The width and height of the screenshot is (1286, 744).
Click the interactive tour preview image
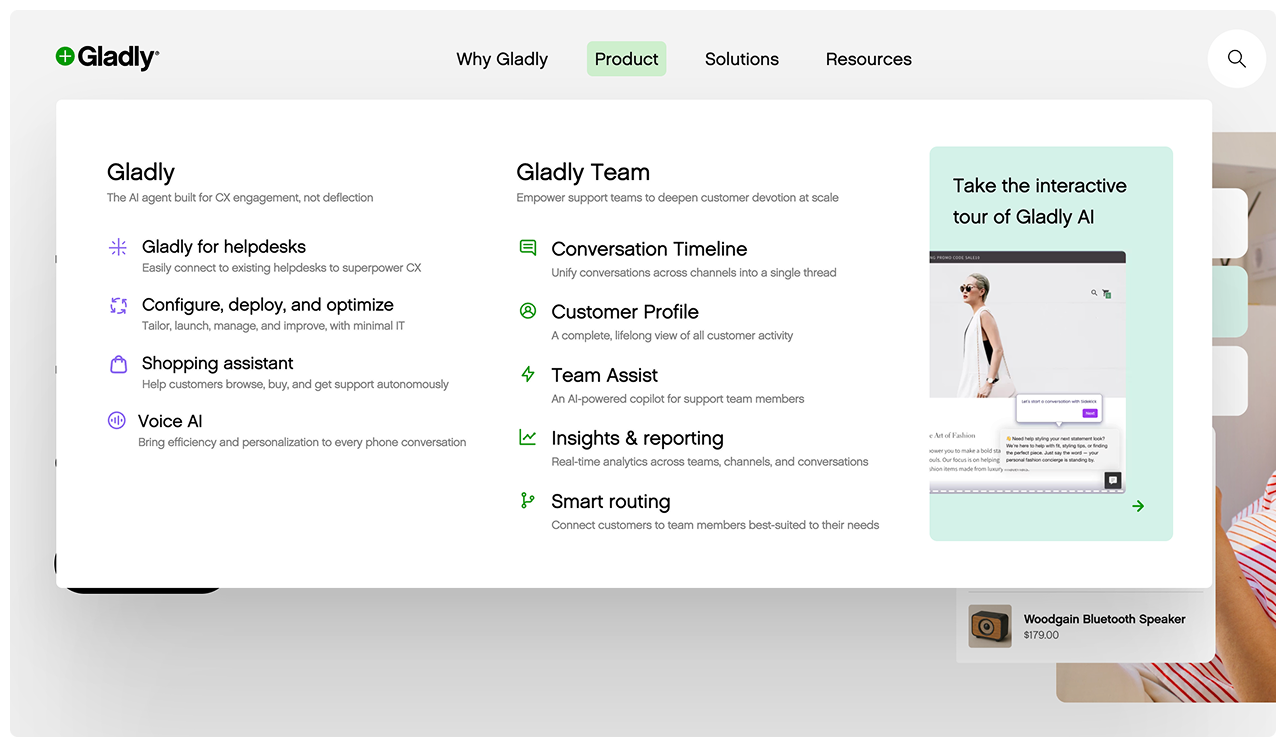pyautogui.click(x=1028, y=372)
